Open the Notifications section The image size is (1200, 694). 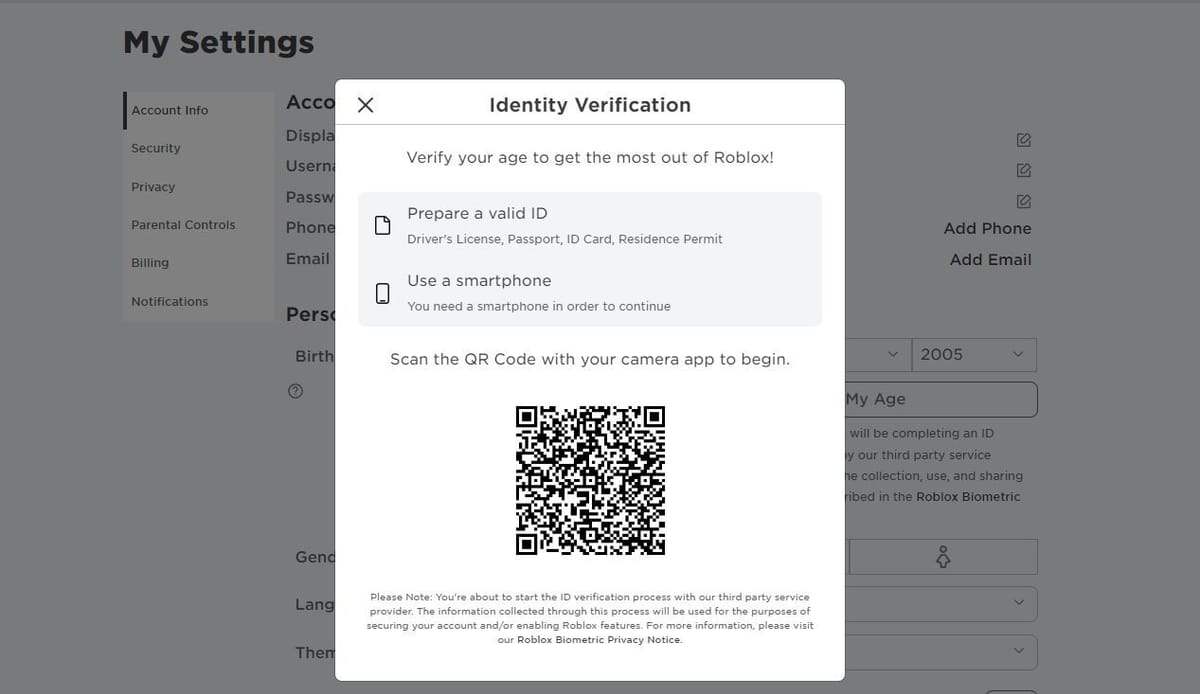[169, 301]
